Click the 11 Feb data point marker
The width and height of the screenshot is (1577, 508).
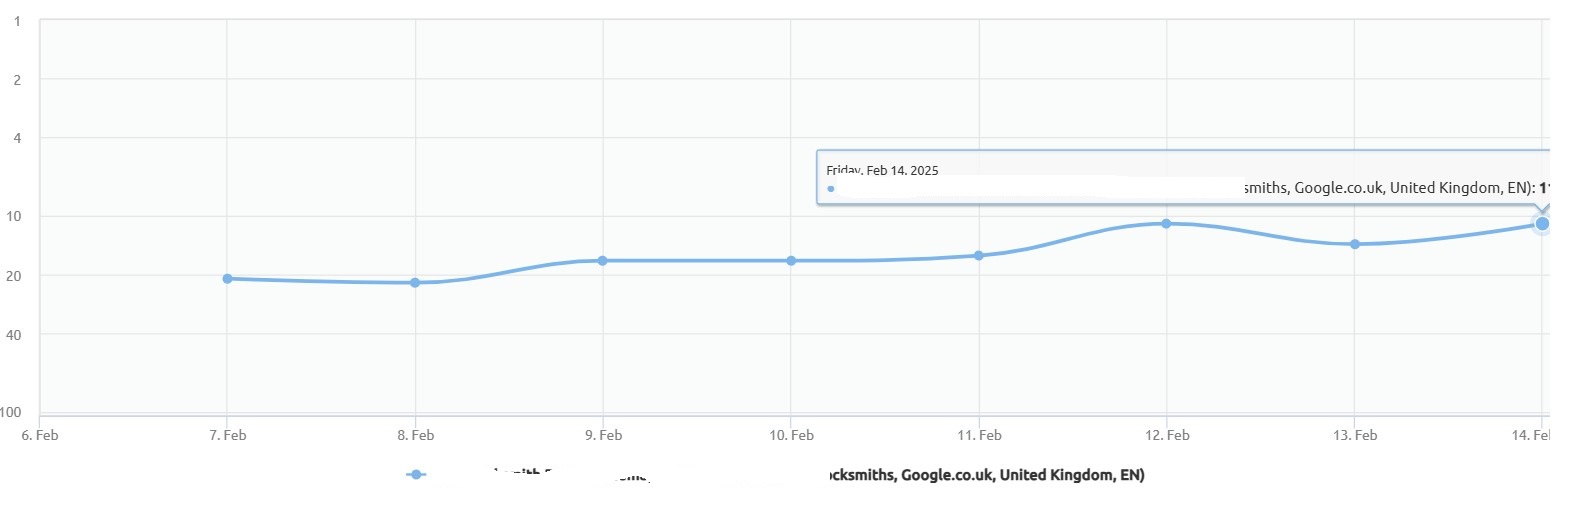[979, 256]
